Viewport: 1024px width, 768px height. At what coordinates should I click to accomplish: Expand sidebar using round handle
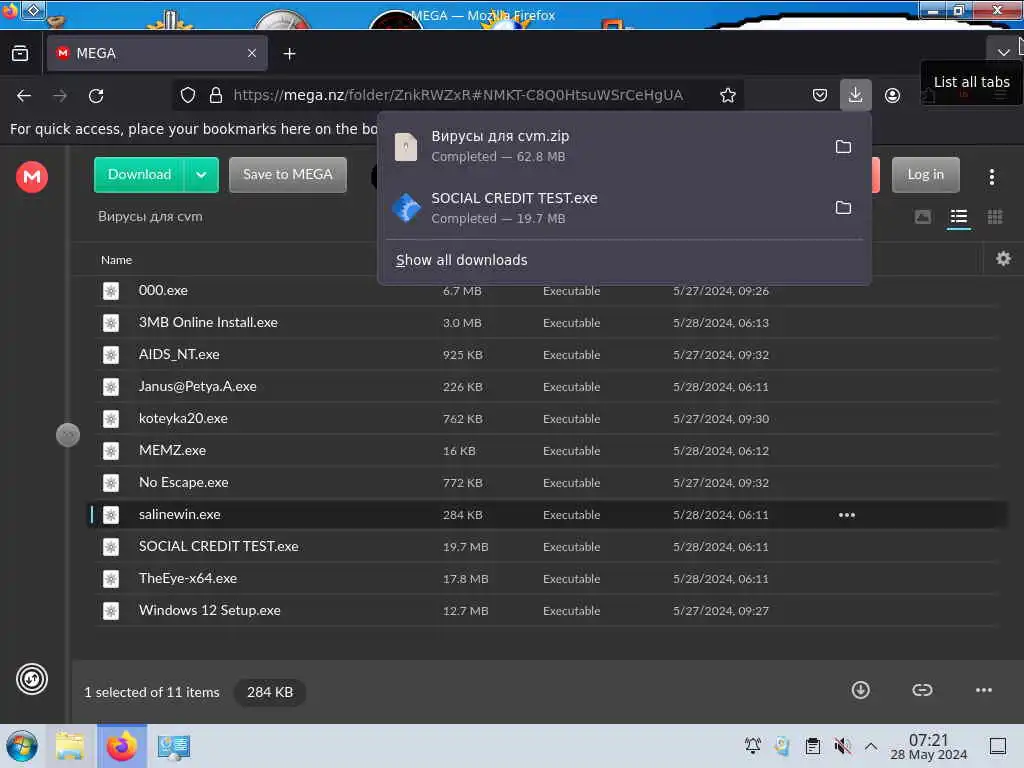click(68, 435)
